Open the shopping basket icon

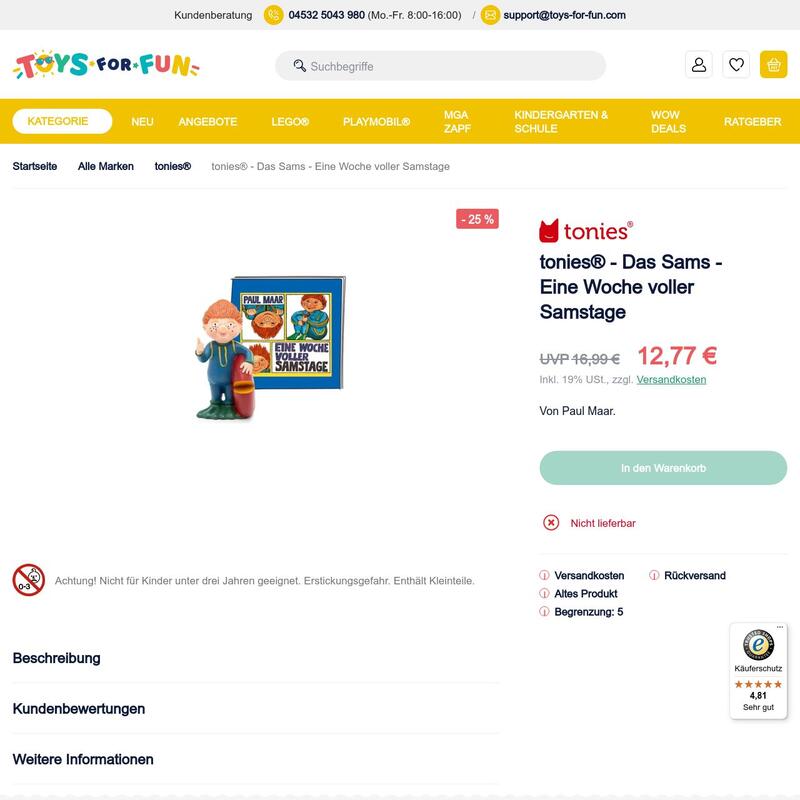coord(773,65)
